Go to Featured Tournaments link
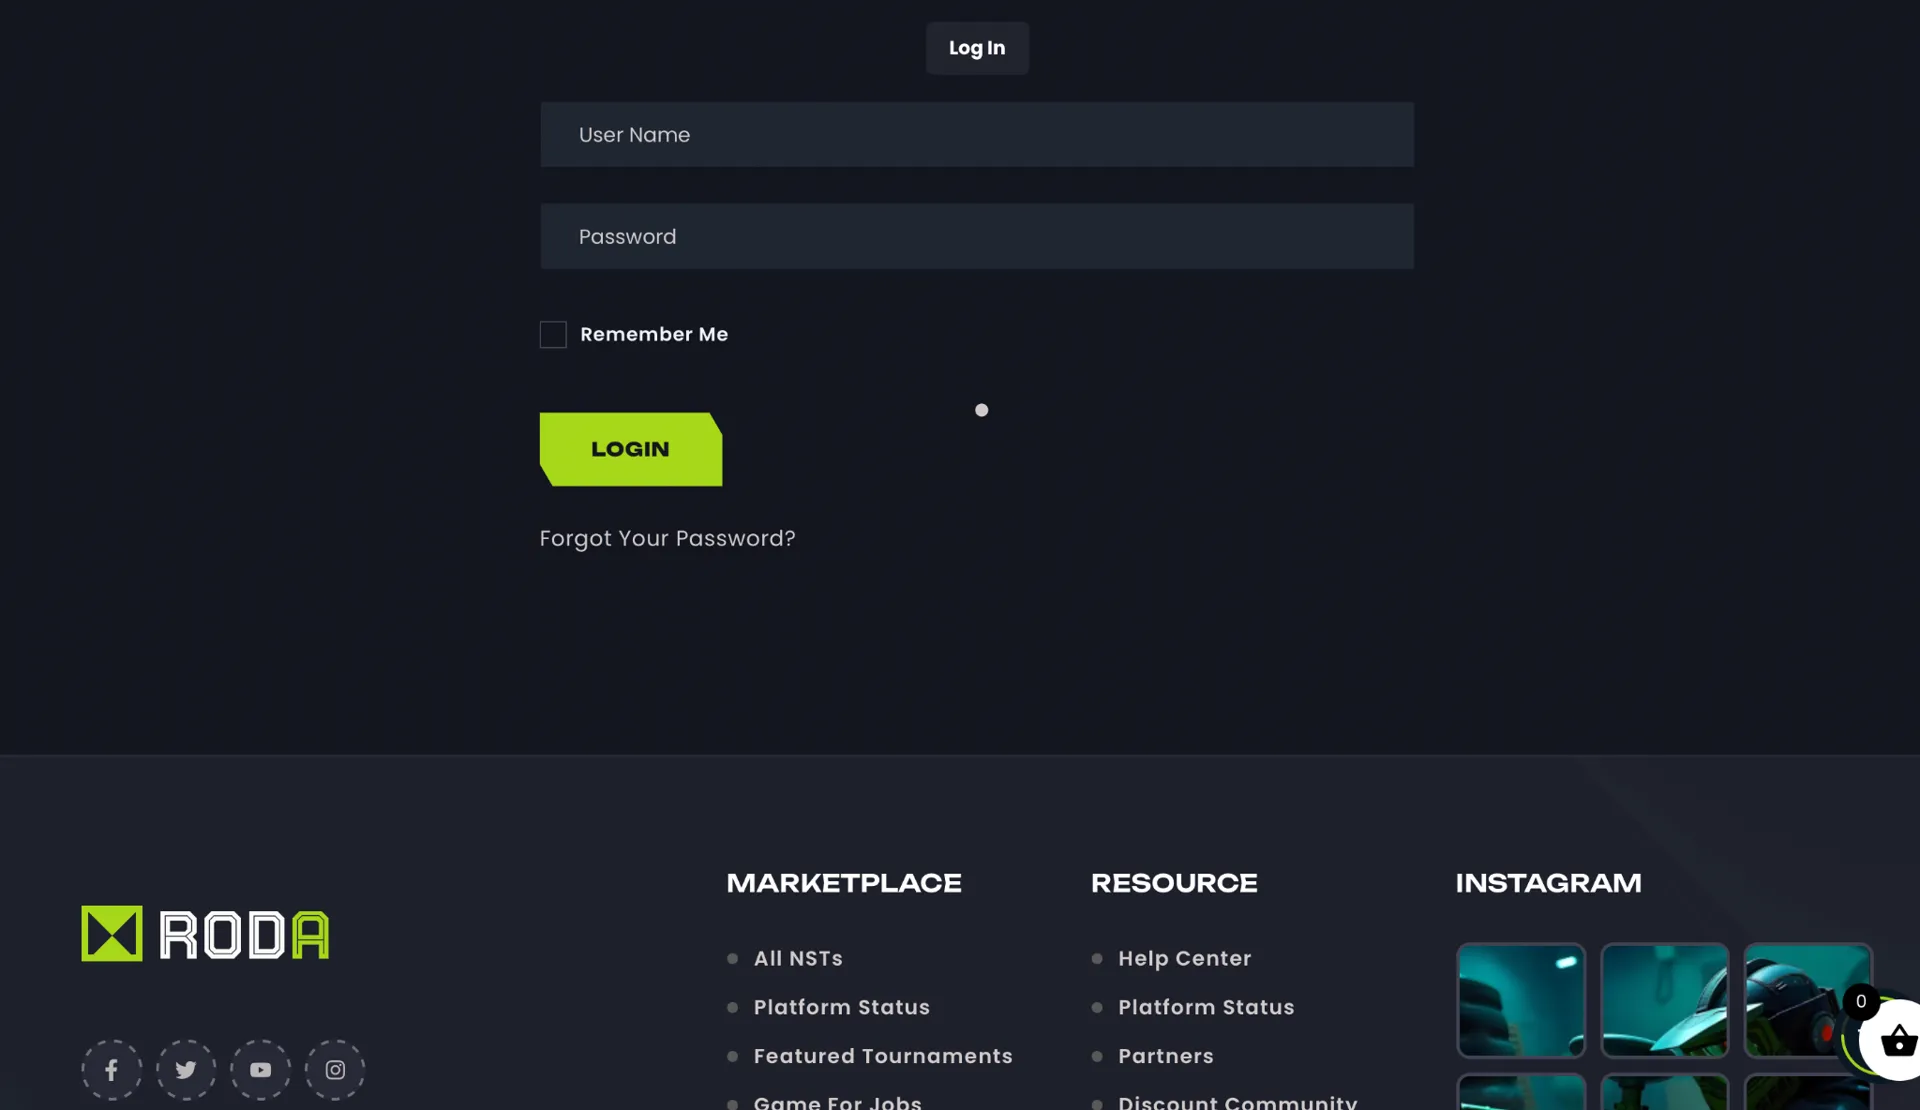The image size is (1920, 1110). (882, 1057)
